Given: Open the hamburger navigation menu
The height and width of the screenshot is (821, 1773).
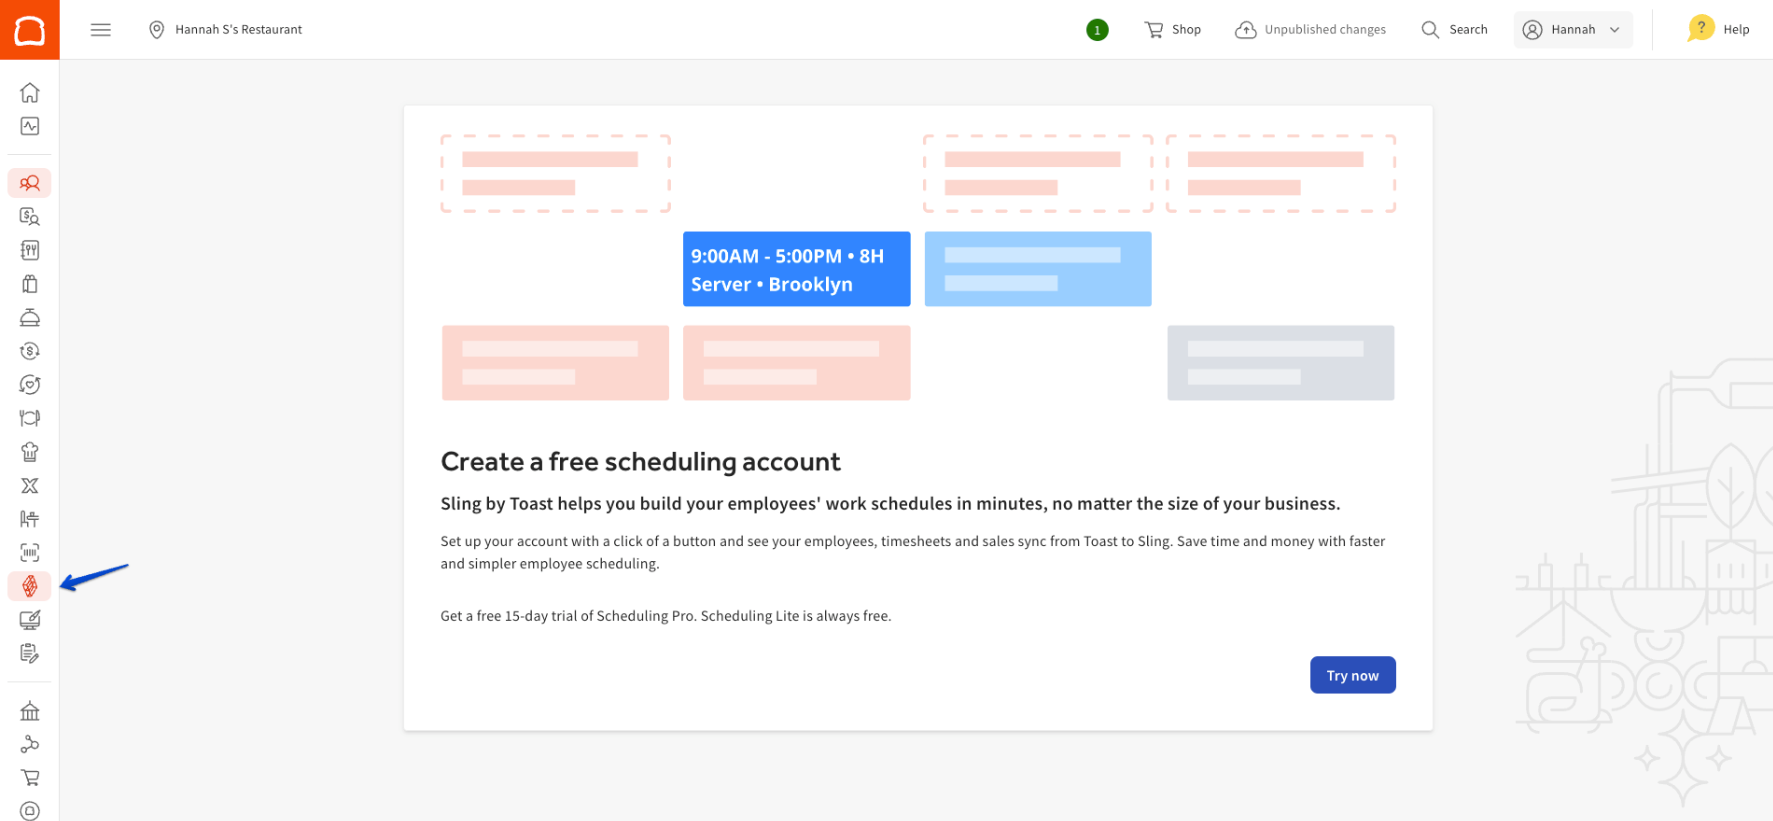Looking at the screenshot, I should (101, 30).
